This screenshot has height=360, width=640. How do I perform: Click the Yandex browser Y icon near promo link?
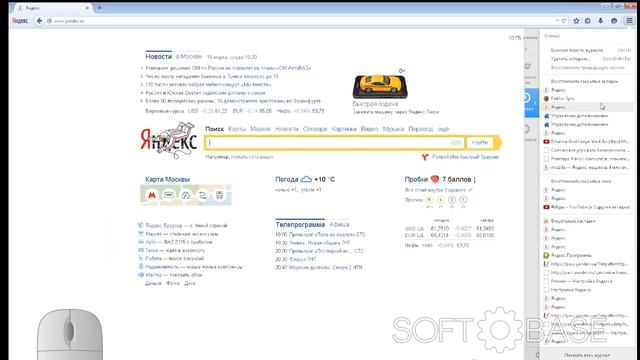point(425,157)
